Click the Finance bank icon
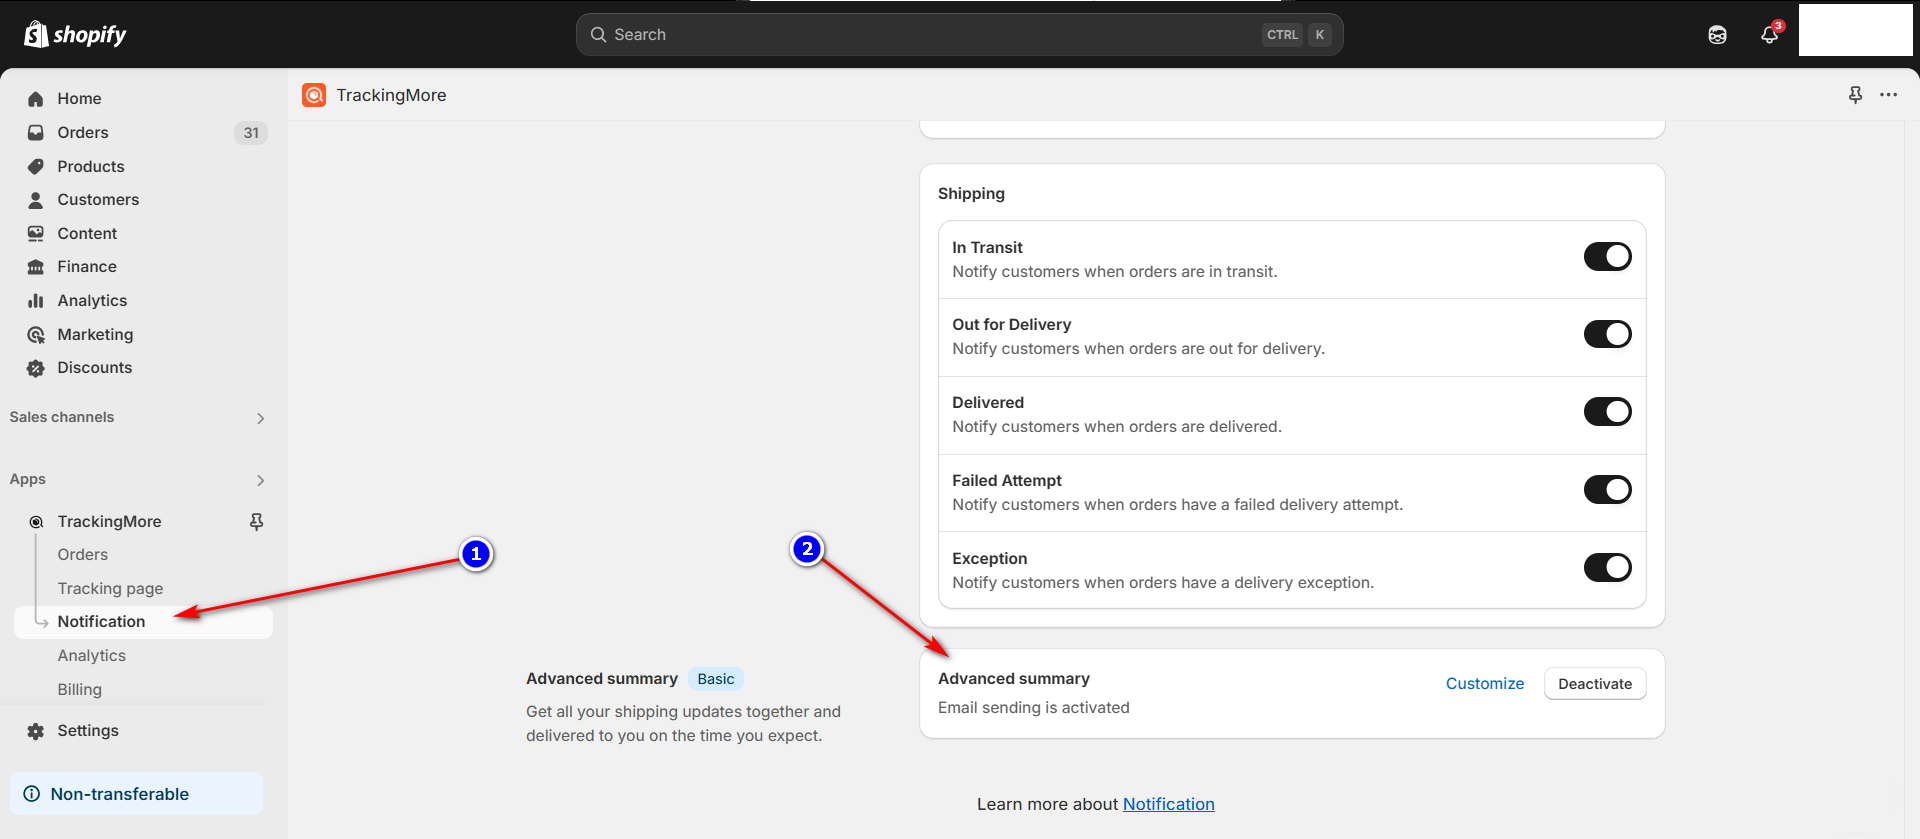The image size is (1920, 839). point(36,267)
